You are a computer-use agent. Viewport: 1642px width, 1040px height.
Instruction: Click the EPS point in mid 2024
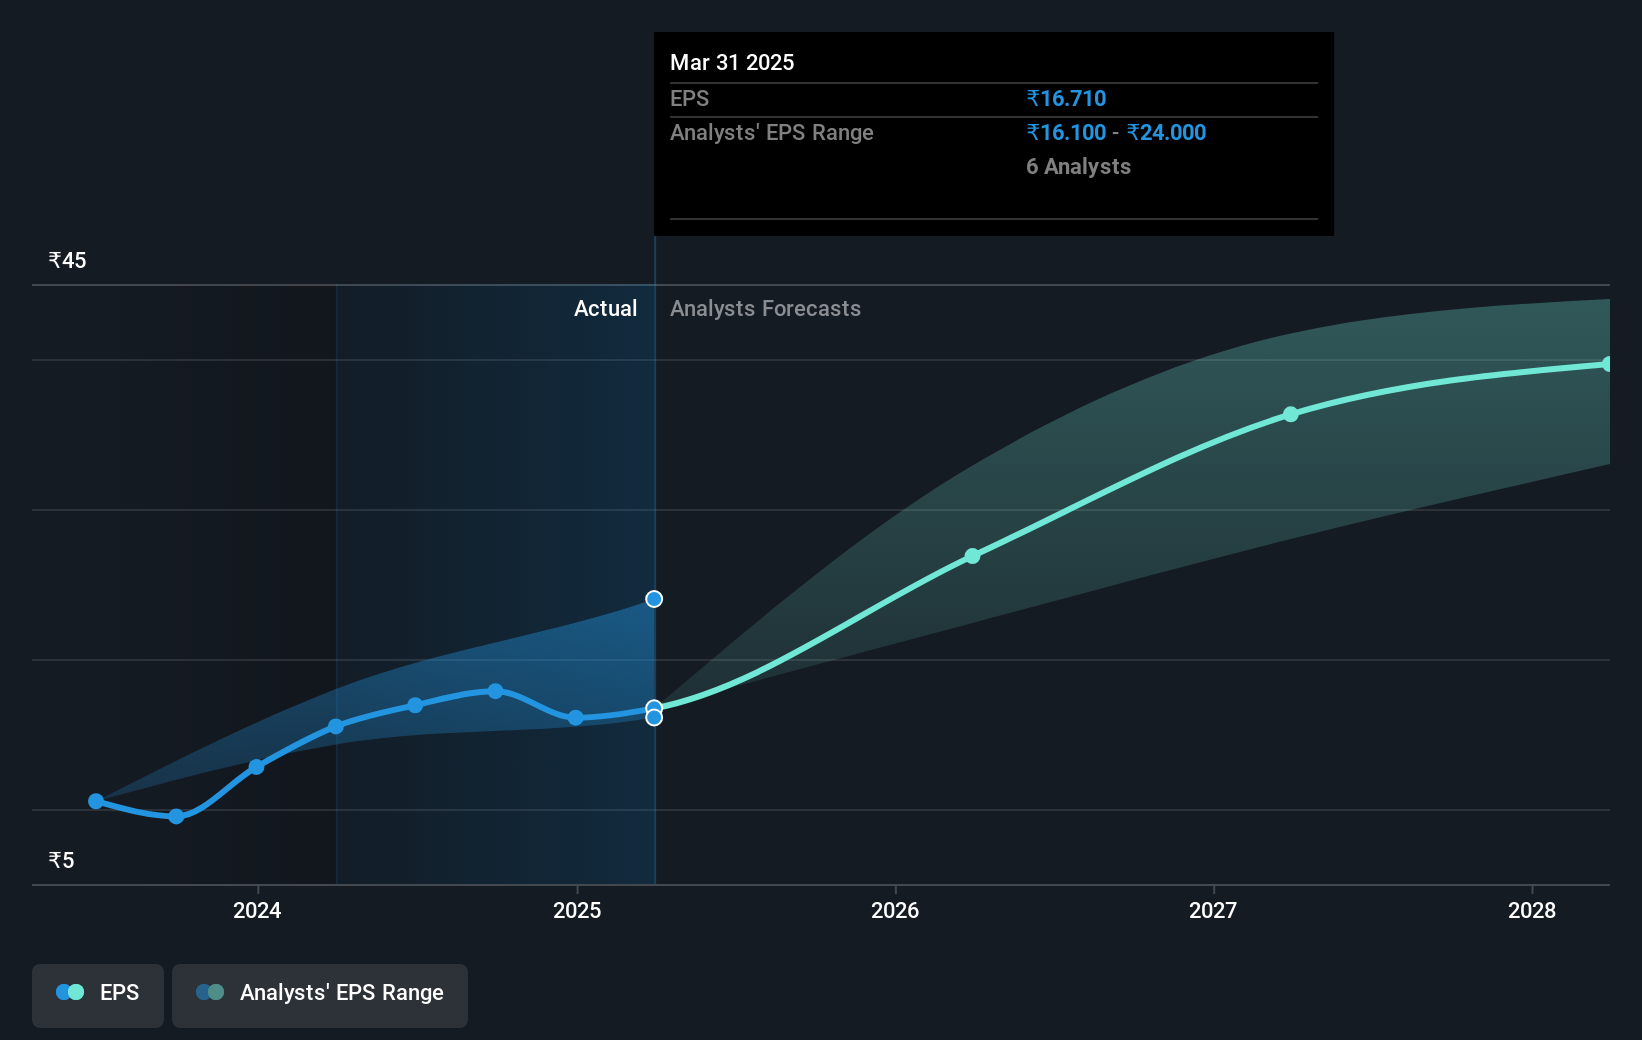pos(415,705)
